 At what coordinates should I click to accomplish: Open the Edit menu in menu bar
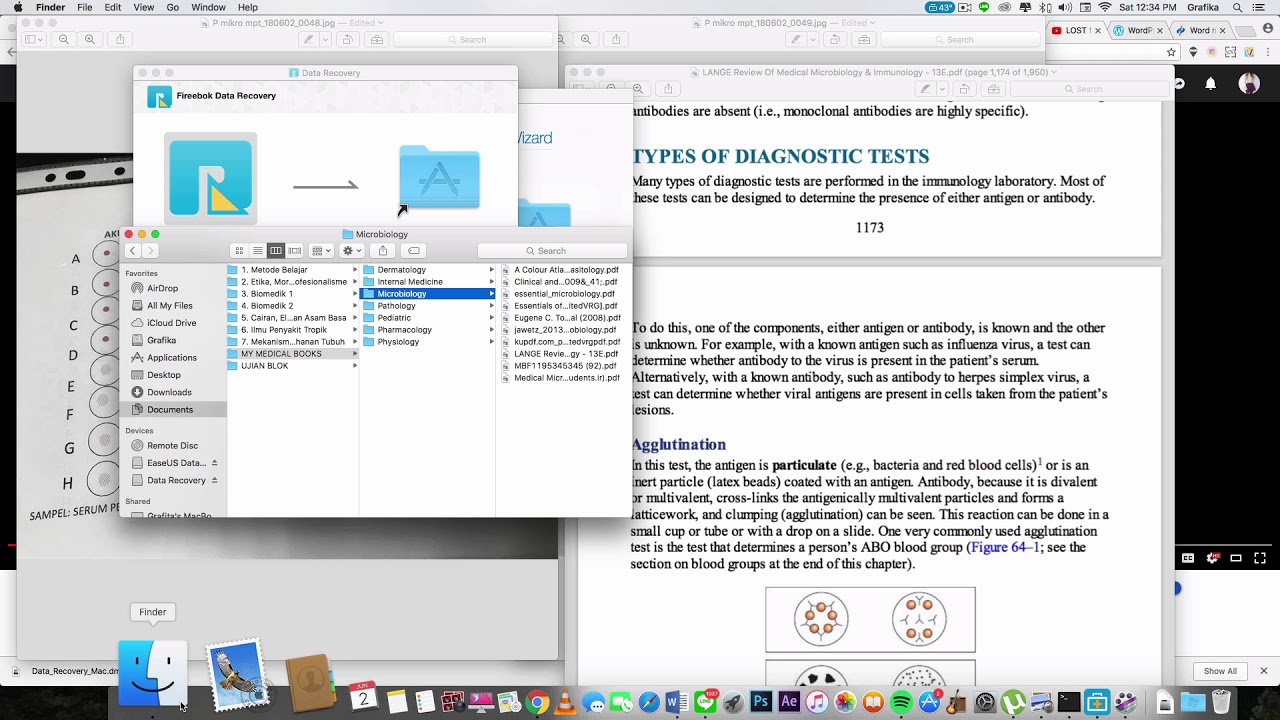(x=113, y=7)
